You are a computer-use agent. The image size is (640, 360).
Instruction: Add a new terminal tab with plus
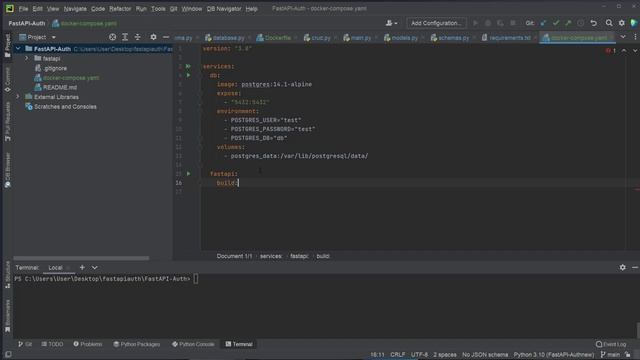point(82,268)
